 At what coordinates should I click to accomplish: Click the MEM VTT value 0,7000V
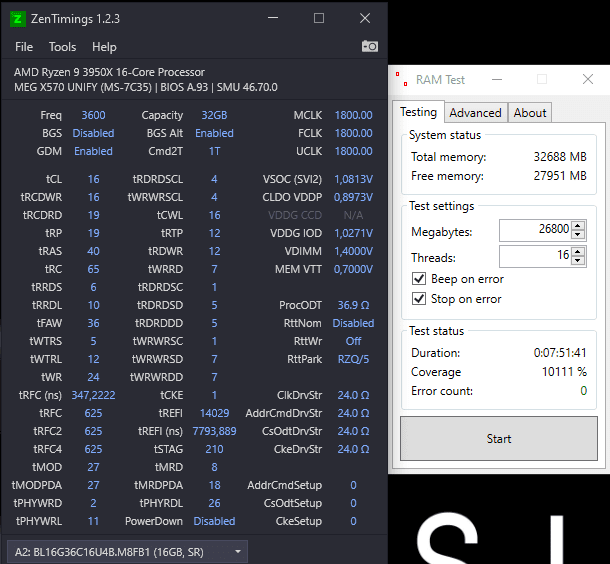coord(353,269)
